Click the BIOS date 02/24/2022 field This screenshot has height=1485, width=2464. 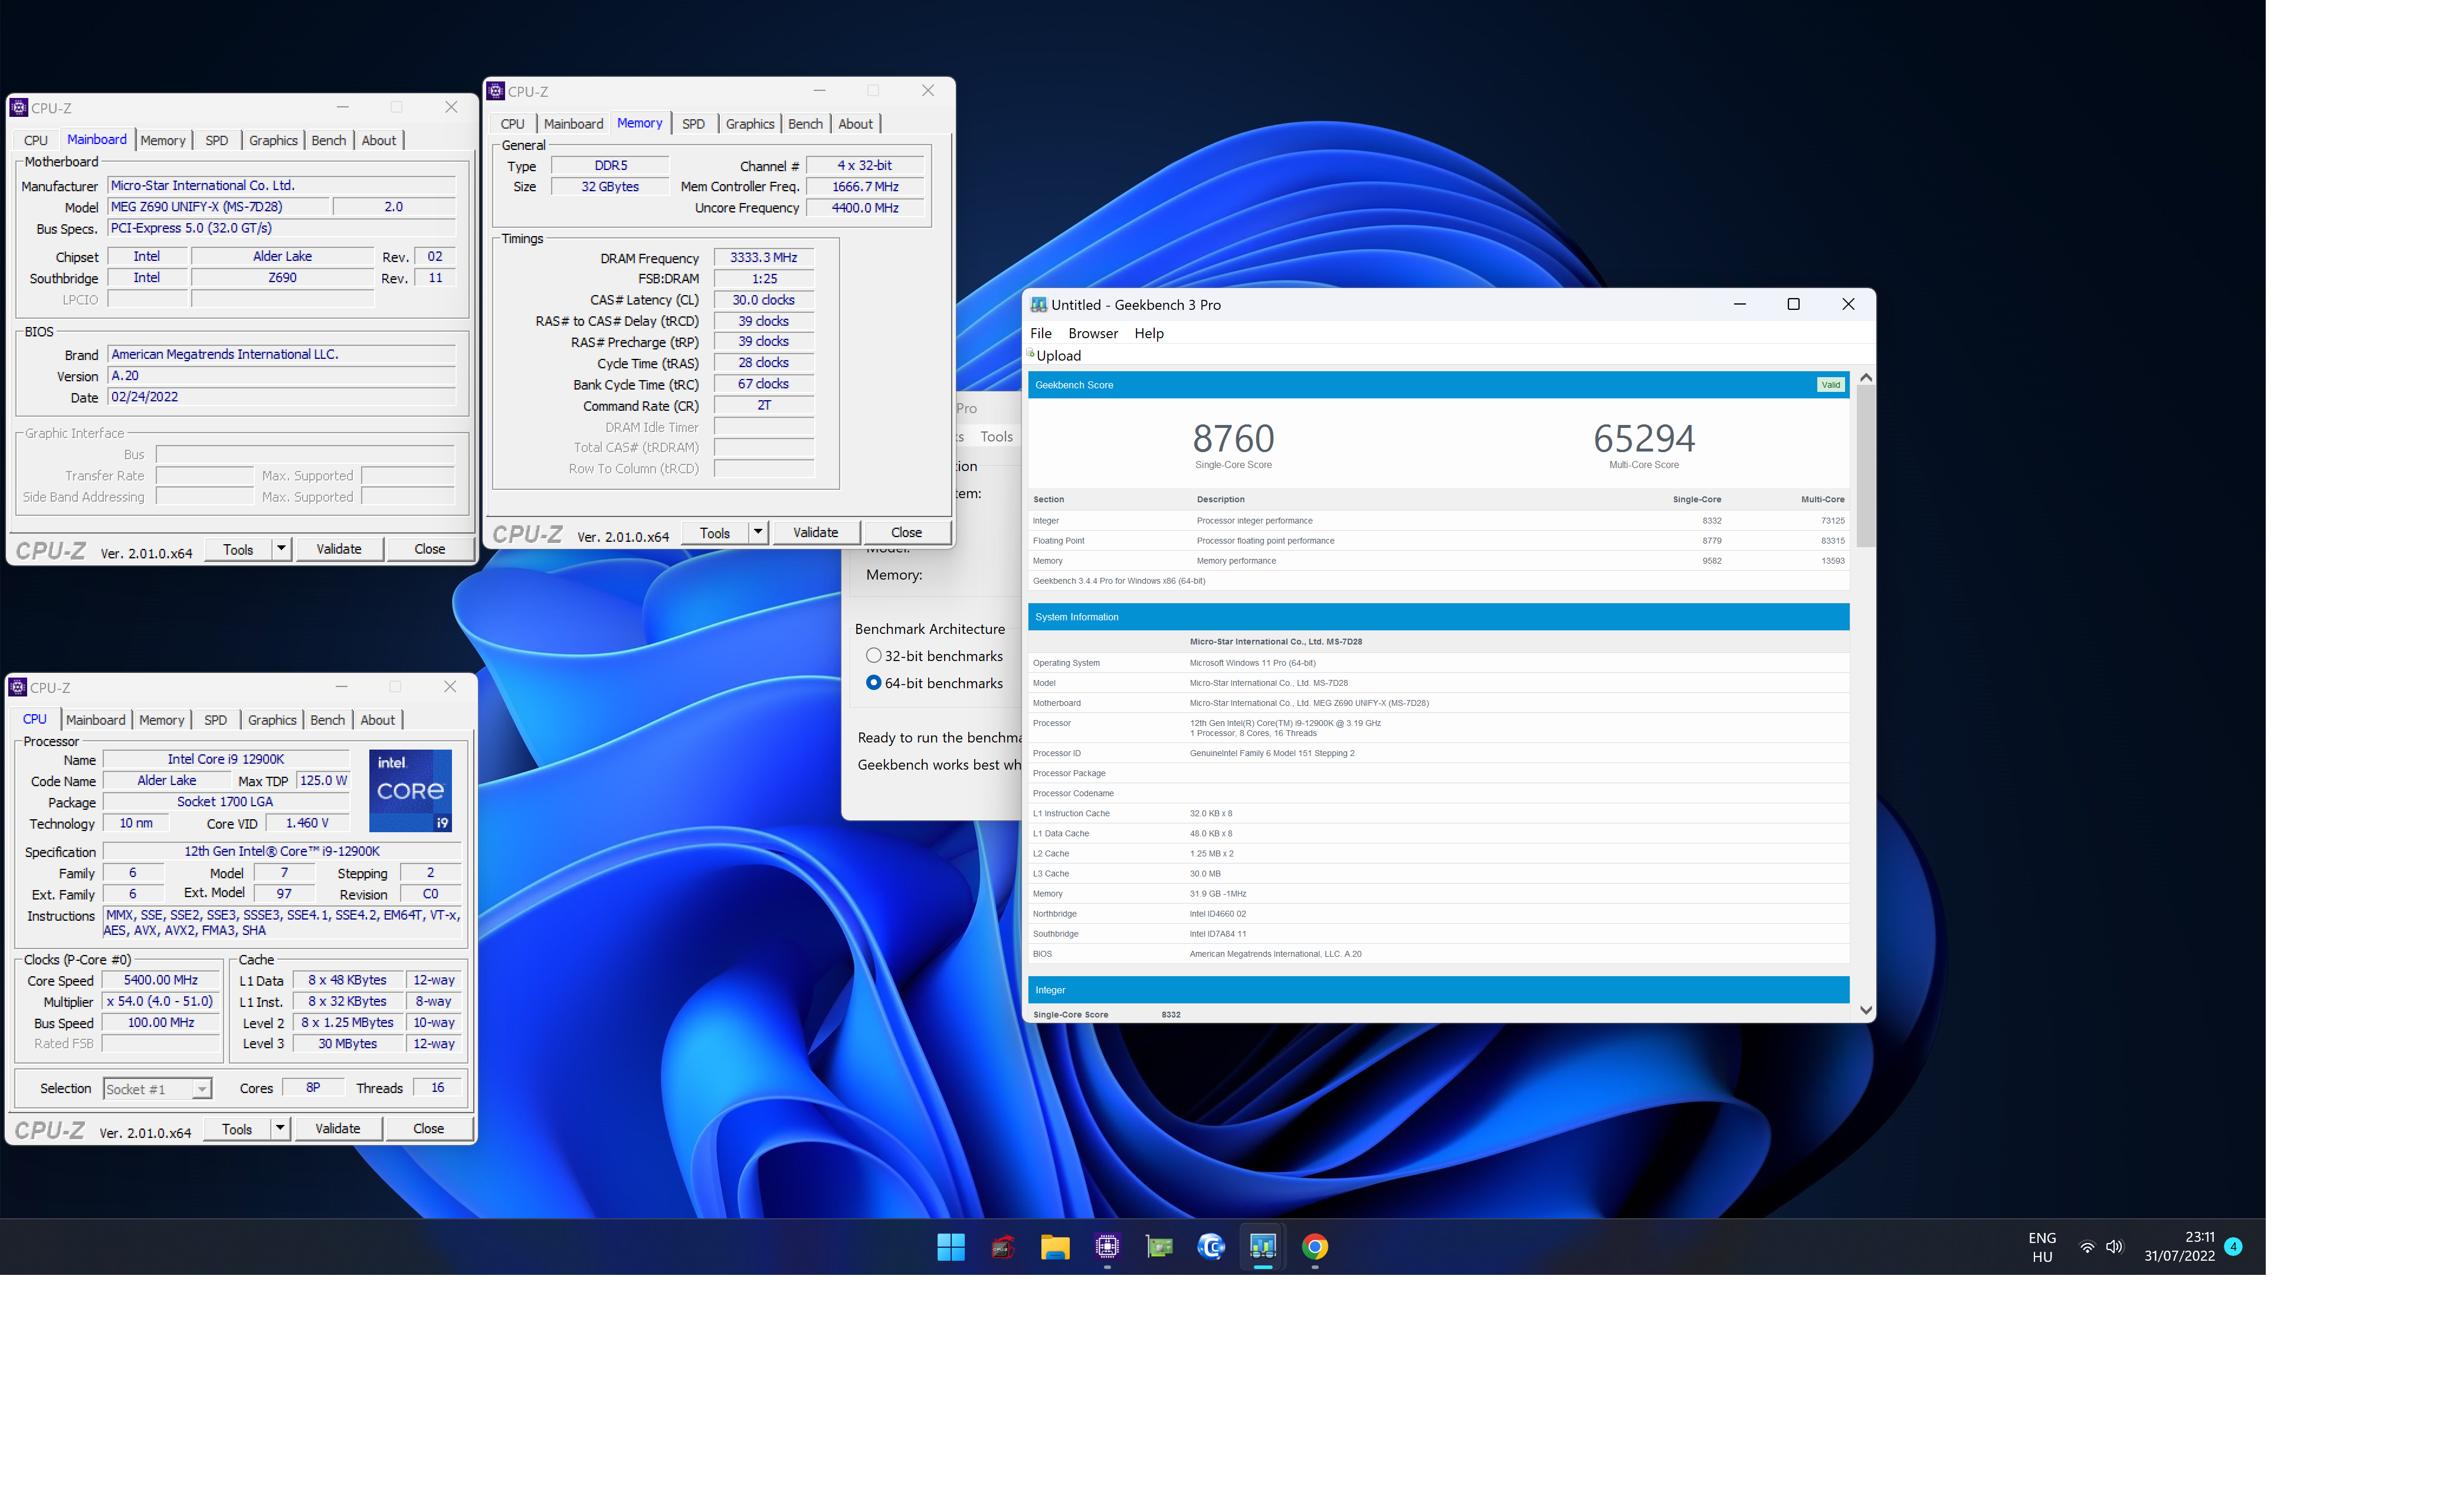[x=281, y=397]
